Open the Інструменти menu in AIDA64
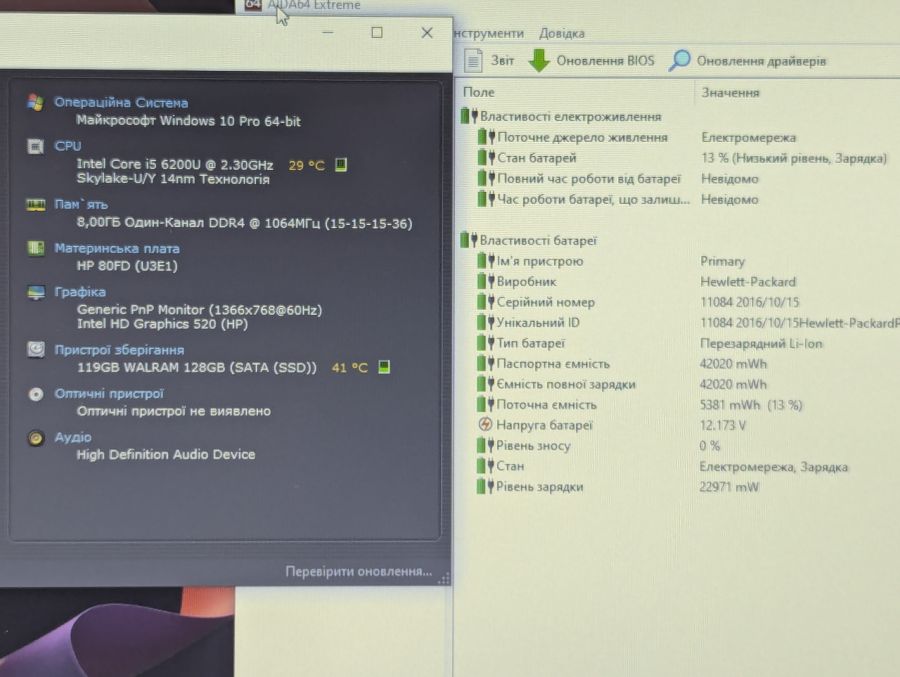The image size is (900, 677). coord(489,33)
